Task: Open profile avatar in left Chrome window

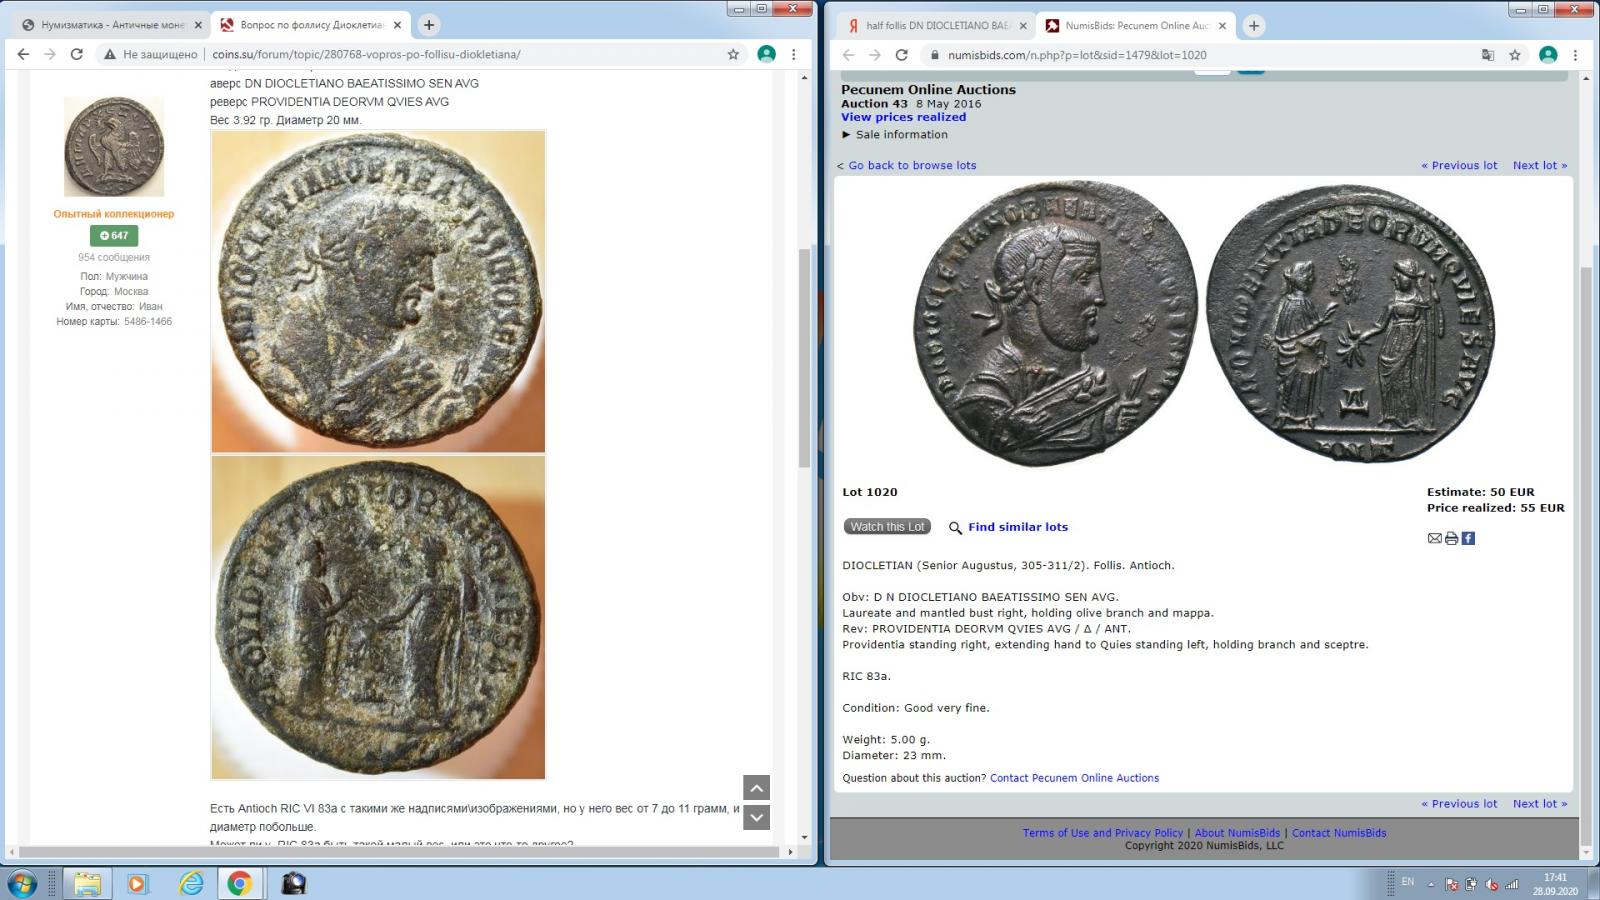Action: pos(766,54)
